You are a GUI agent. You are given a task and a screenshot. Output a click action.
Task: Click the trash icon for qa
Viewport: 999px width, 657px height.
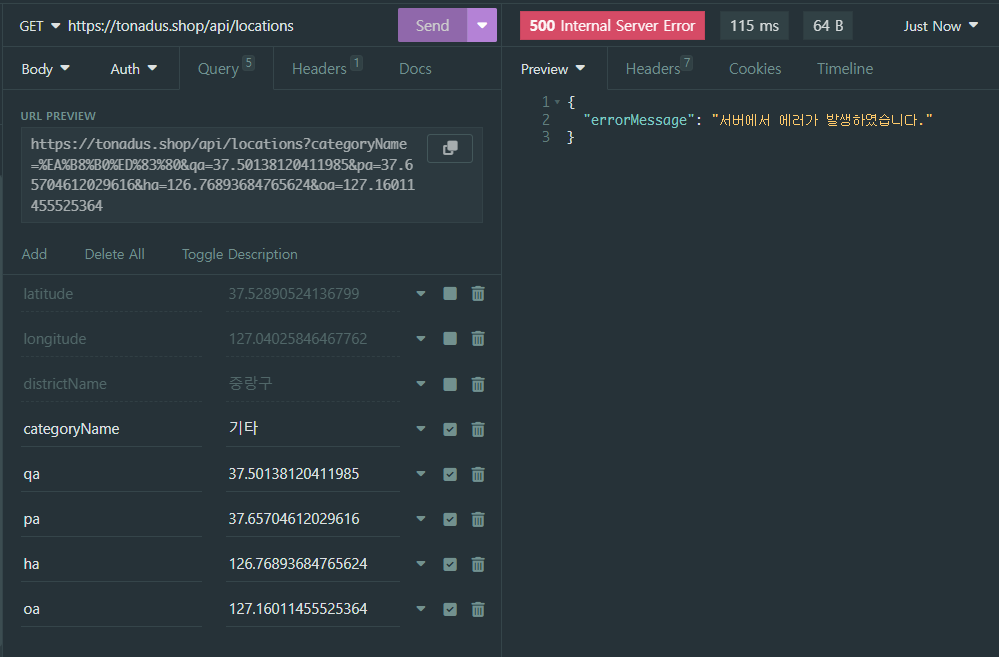(478, 474)
